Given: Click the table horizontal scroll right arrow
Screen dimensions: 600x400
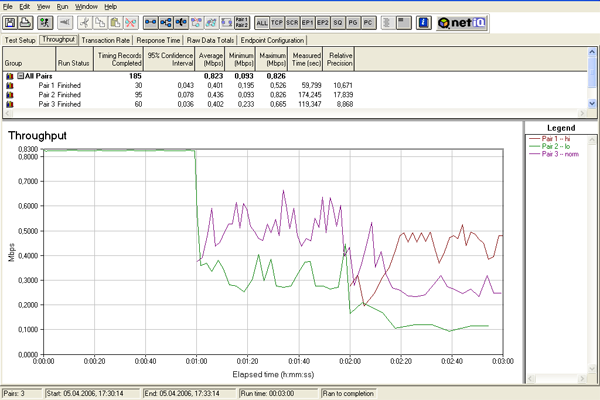Looking at the screenshot, I should [x=582, y=113].
